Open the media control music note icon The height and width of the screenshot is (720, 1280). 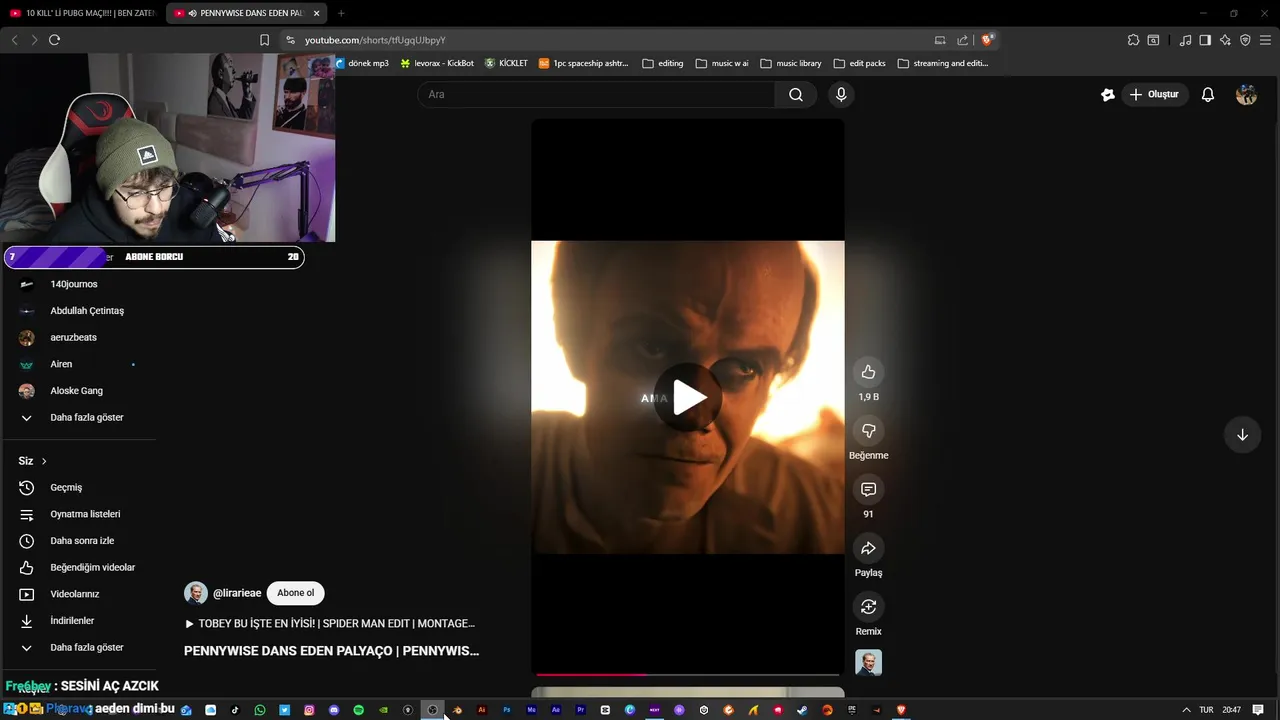pyautogui.click(x=1185, y=40)
